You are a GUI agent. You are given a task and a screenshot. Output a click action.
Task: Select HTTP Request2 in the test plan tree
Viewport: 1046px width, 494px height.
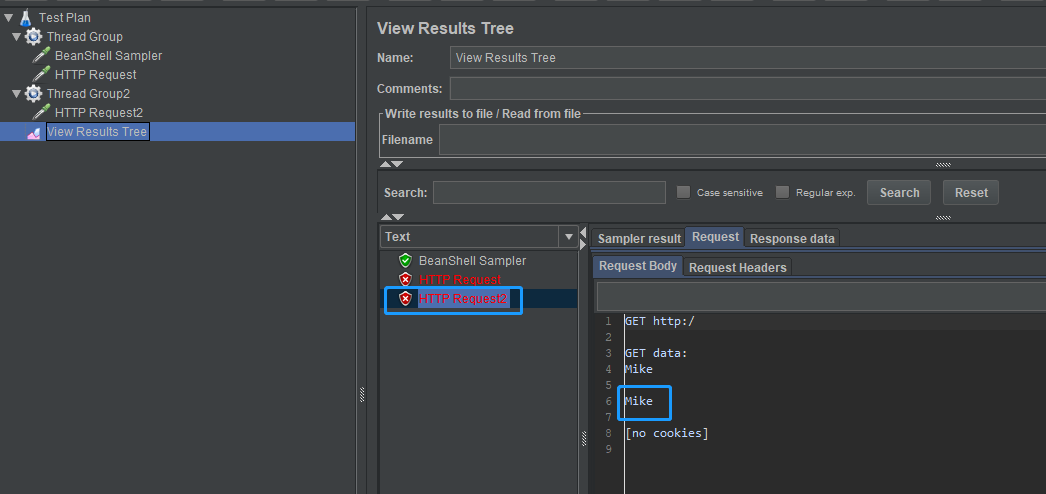(99, 113)
